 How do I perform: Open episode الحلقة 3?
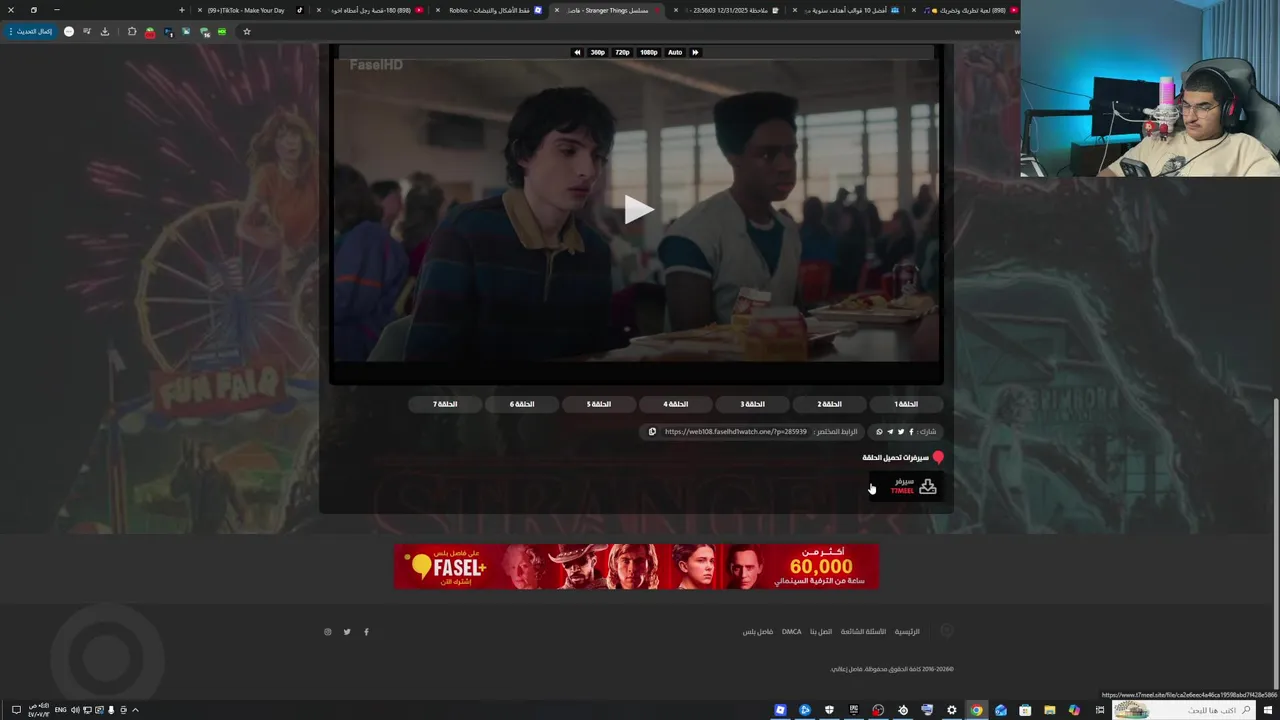(x=752, y=404)
